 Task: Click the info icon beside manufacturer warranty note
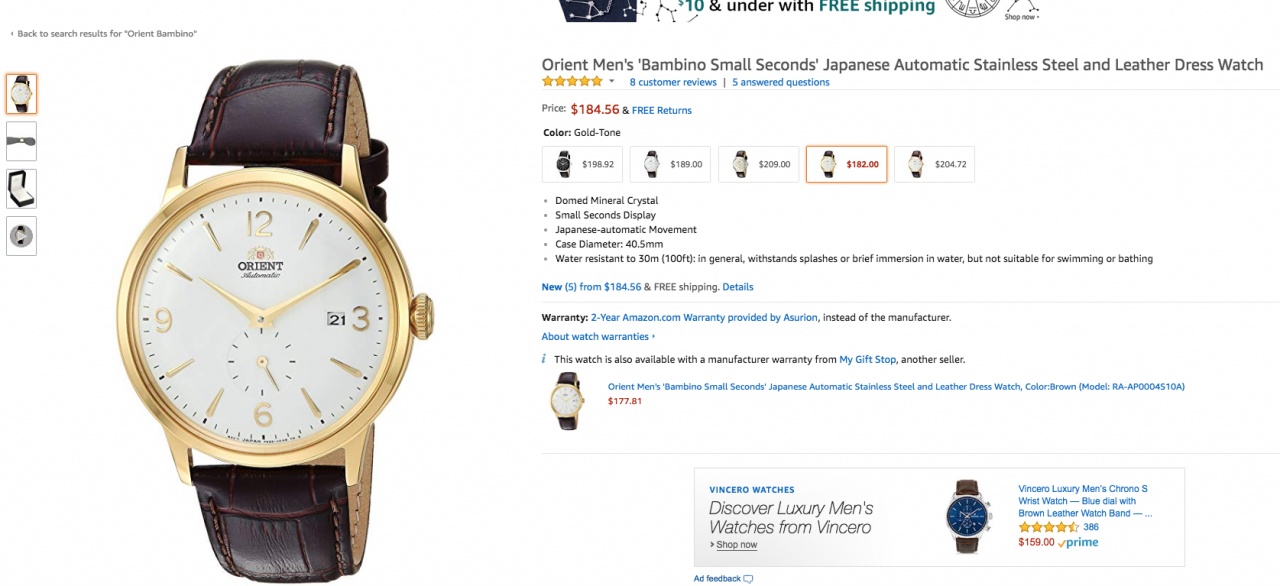pos(544,359)
